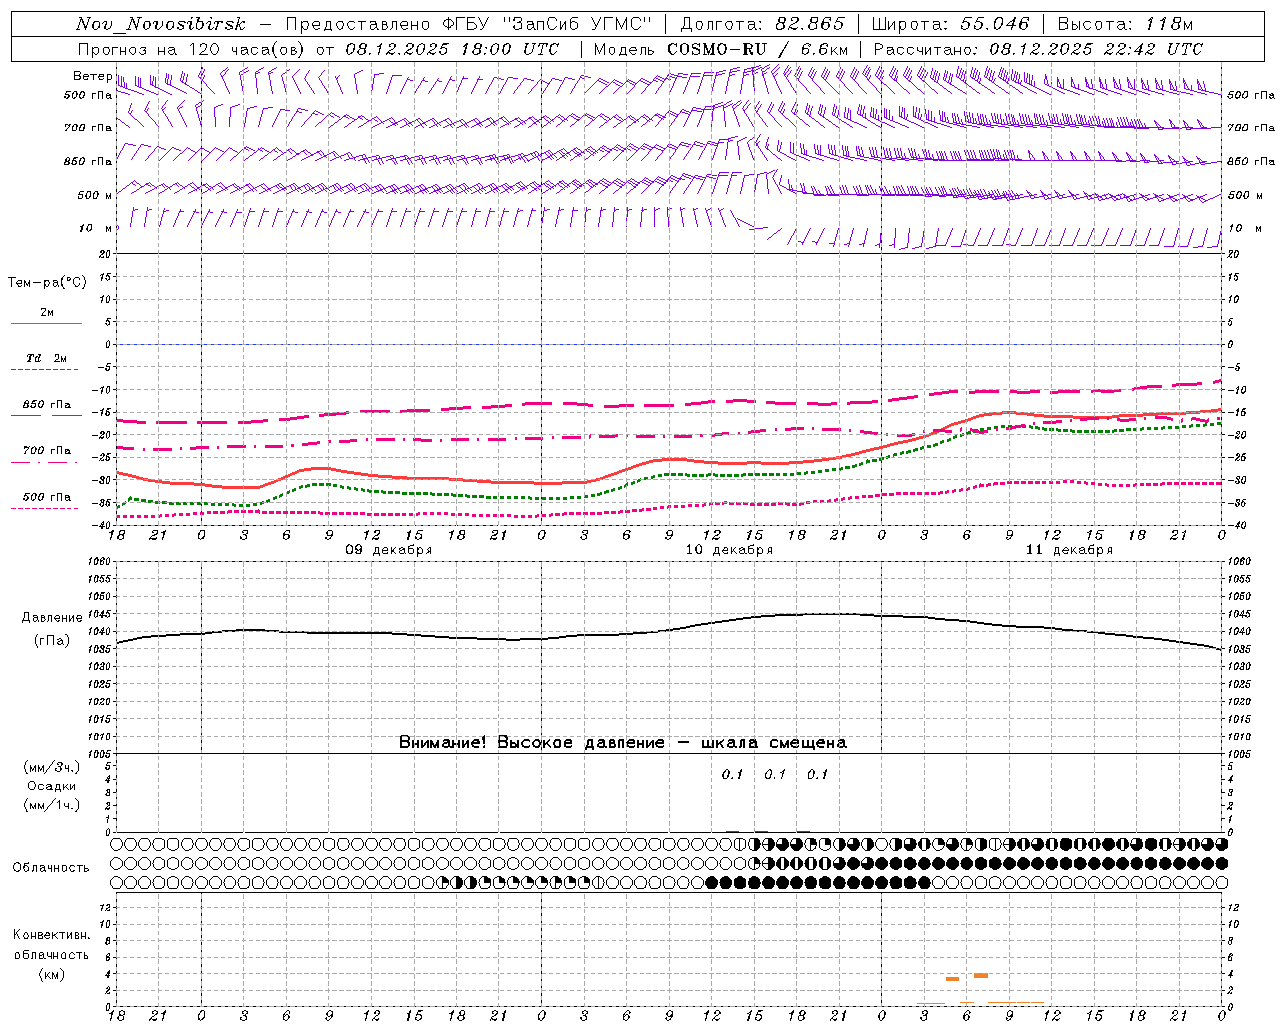Click the 'Осадки' precipitation label
This screenshot has width=1280, height=1024.
51,786
